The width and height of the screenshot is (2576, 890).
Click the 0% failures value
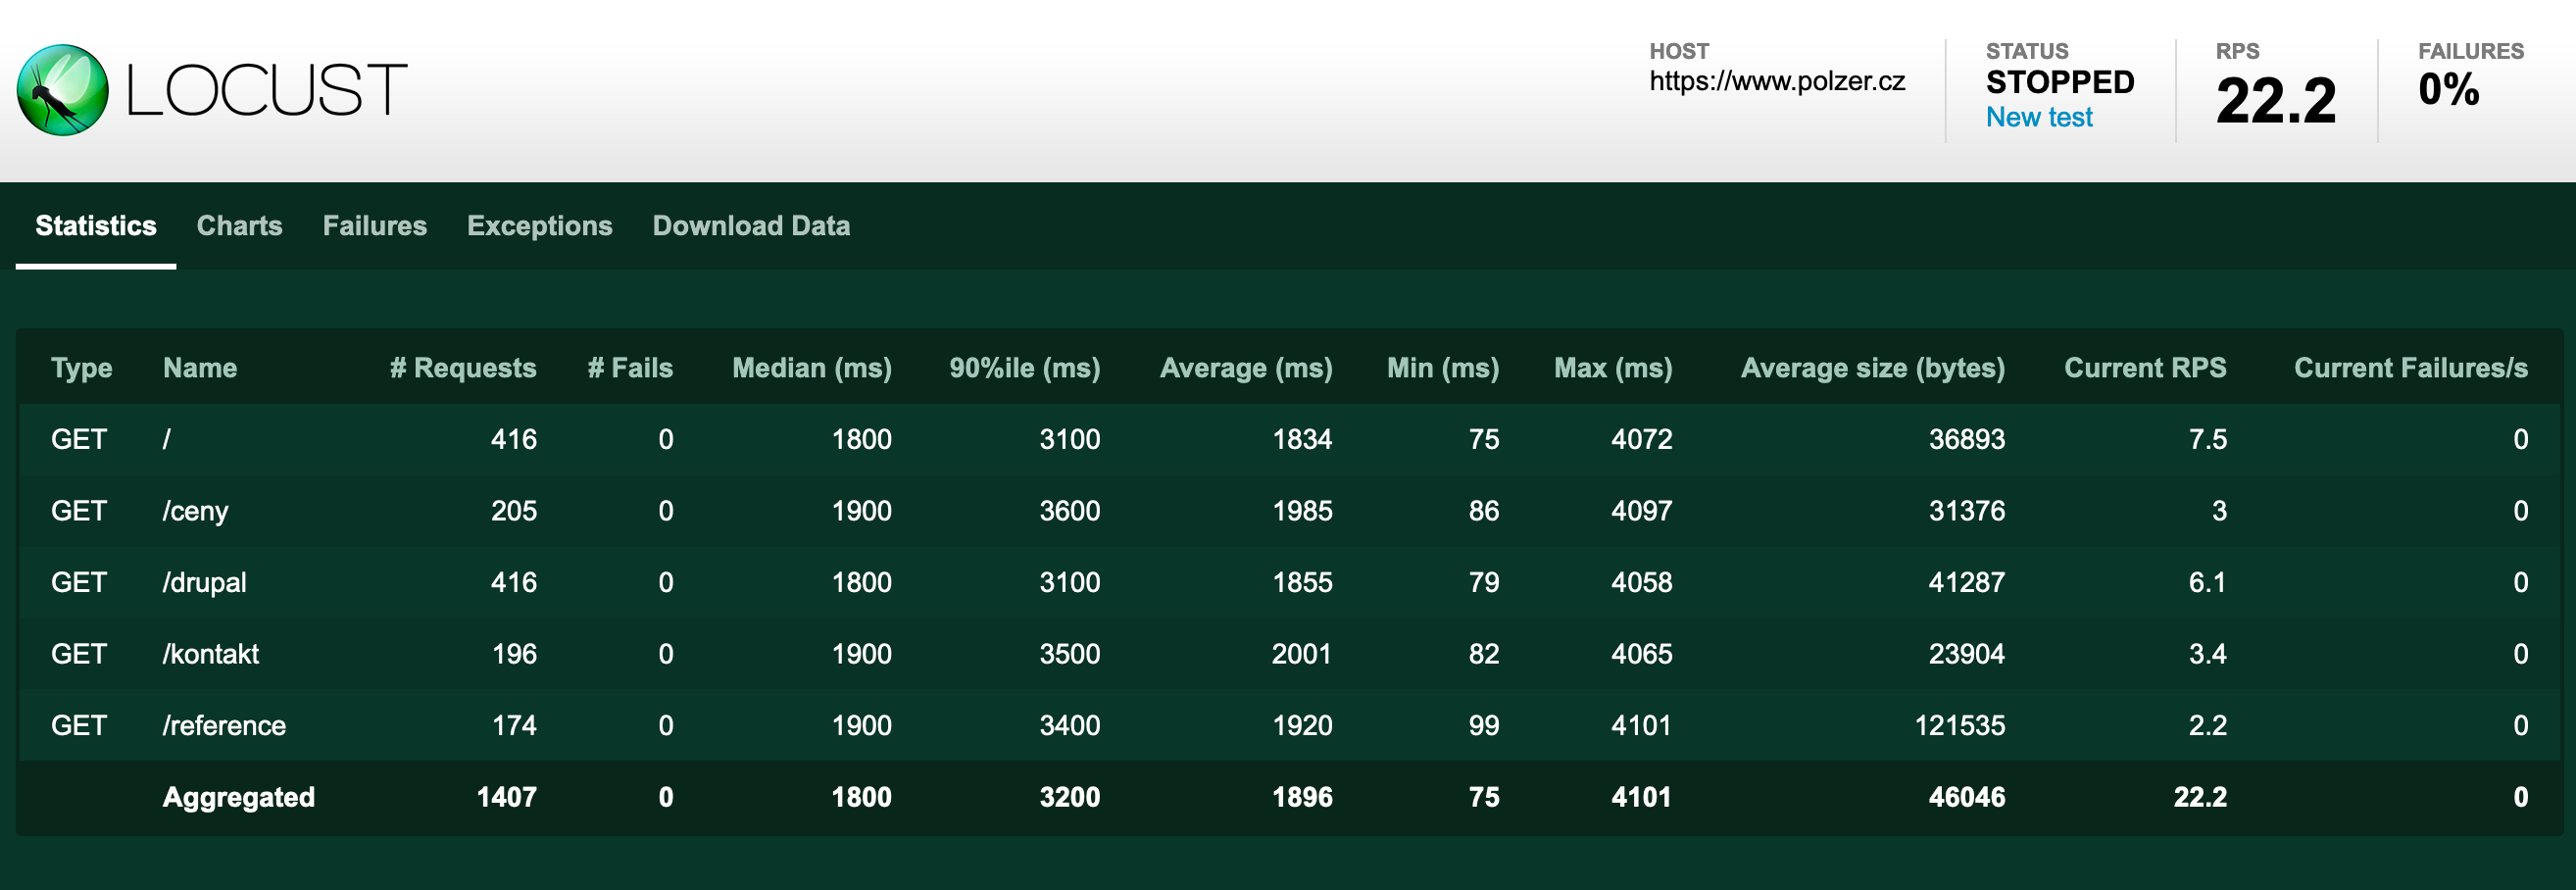[x=2449, y=89]
